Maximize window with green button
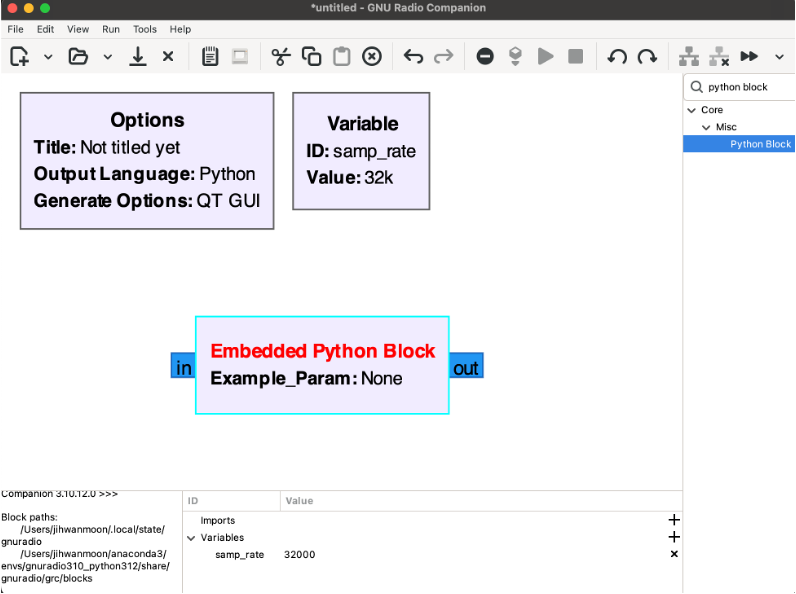The height and width of the screenshot is (594, 796). (45, 8)
